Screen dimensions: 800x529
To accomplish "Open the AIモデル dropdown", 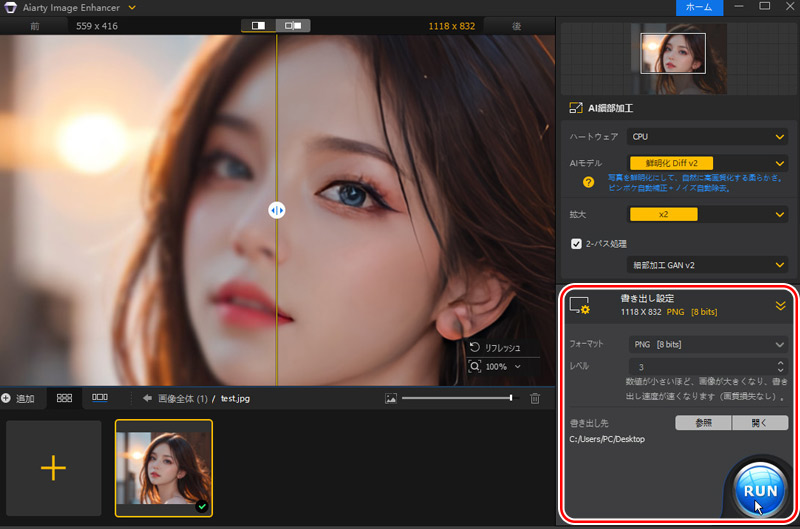I will tap(708, 163).
